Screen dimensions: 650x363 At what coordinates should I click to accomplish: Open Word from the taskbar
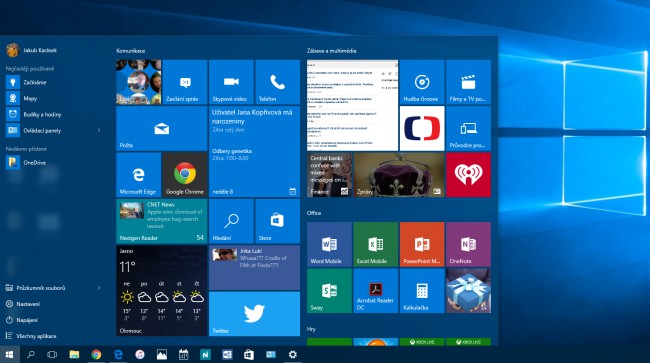[x=227, y=355]
